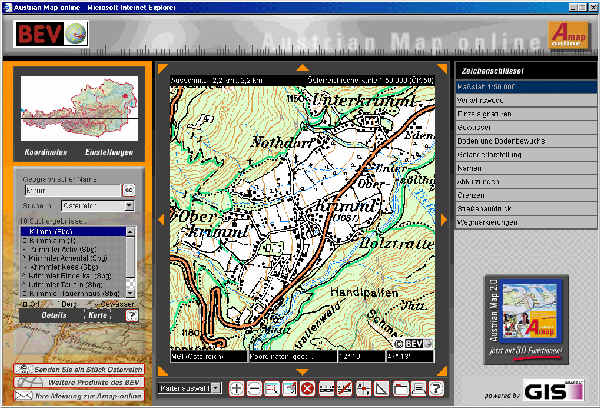The height and width of the screenshot is (408, 600).
Task: Select the crosshair coordinate point tool
Action: 363,388
